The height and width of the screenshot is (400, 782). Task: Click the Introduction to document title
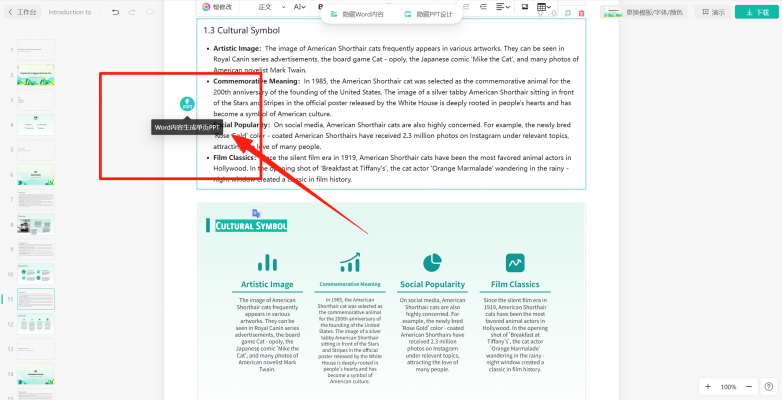click(x=70, y=12)
